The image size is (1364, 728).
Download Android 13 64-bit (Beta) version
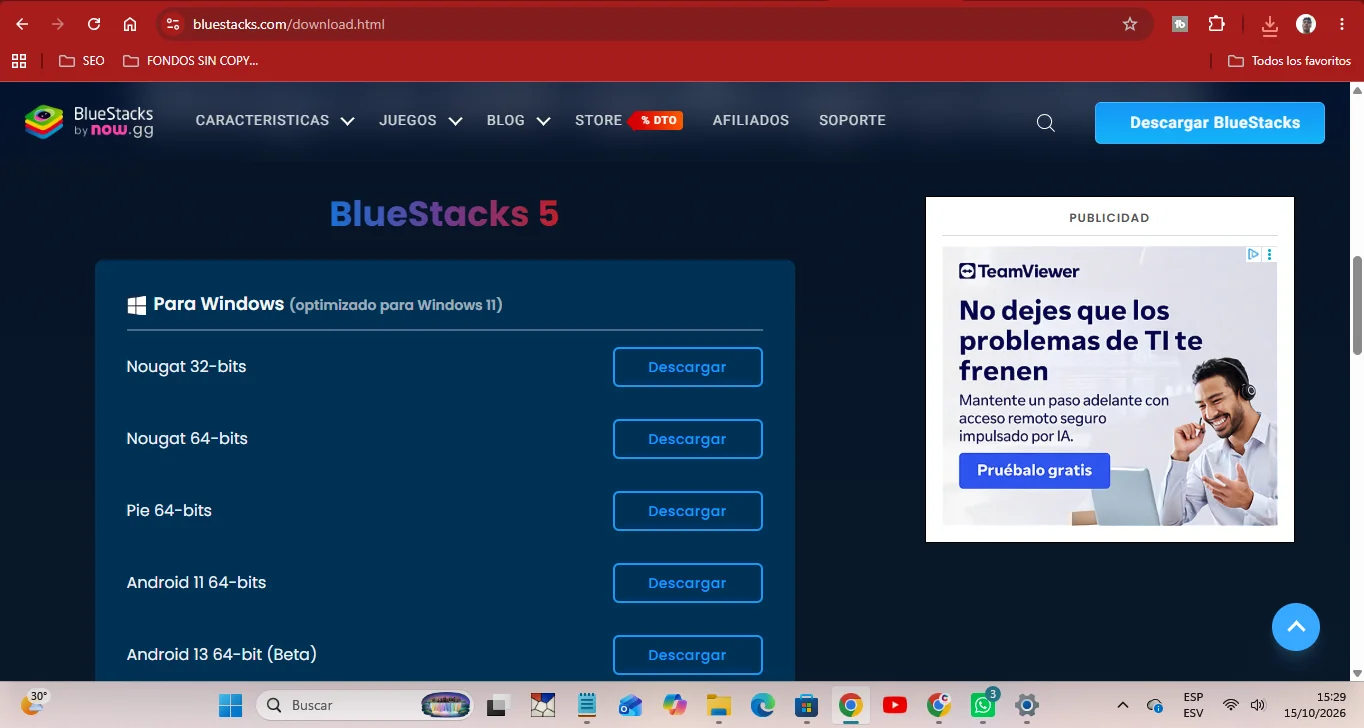pos(687,655)
